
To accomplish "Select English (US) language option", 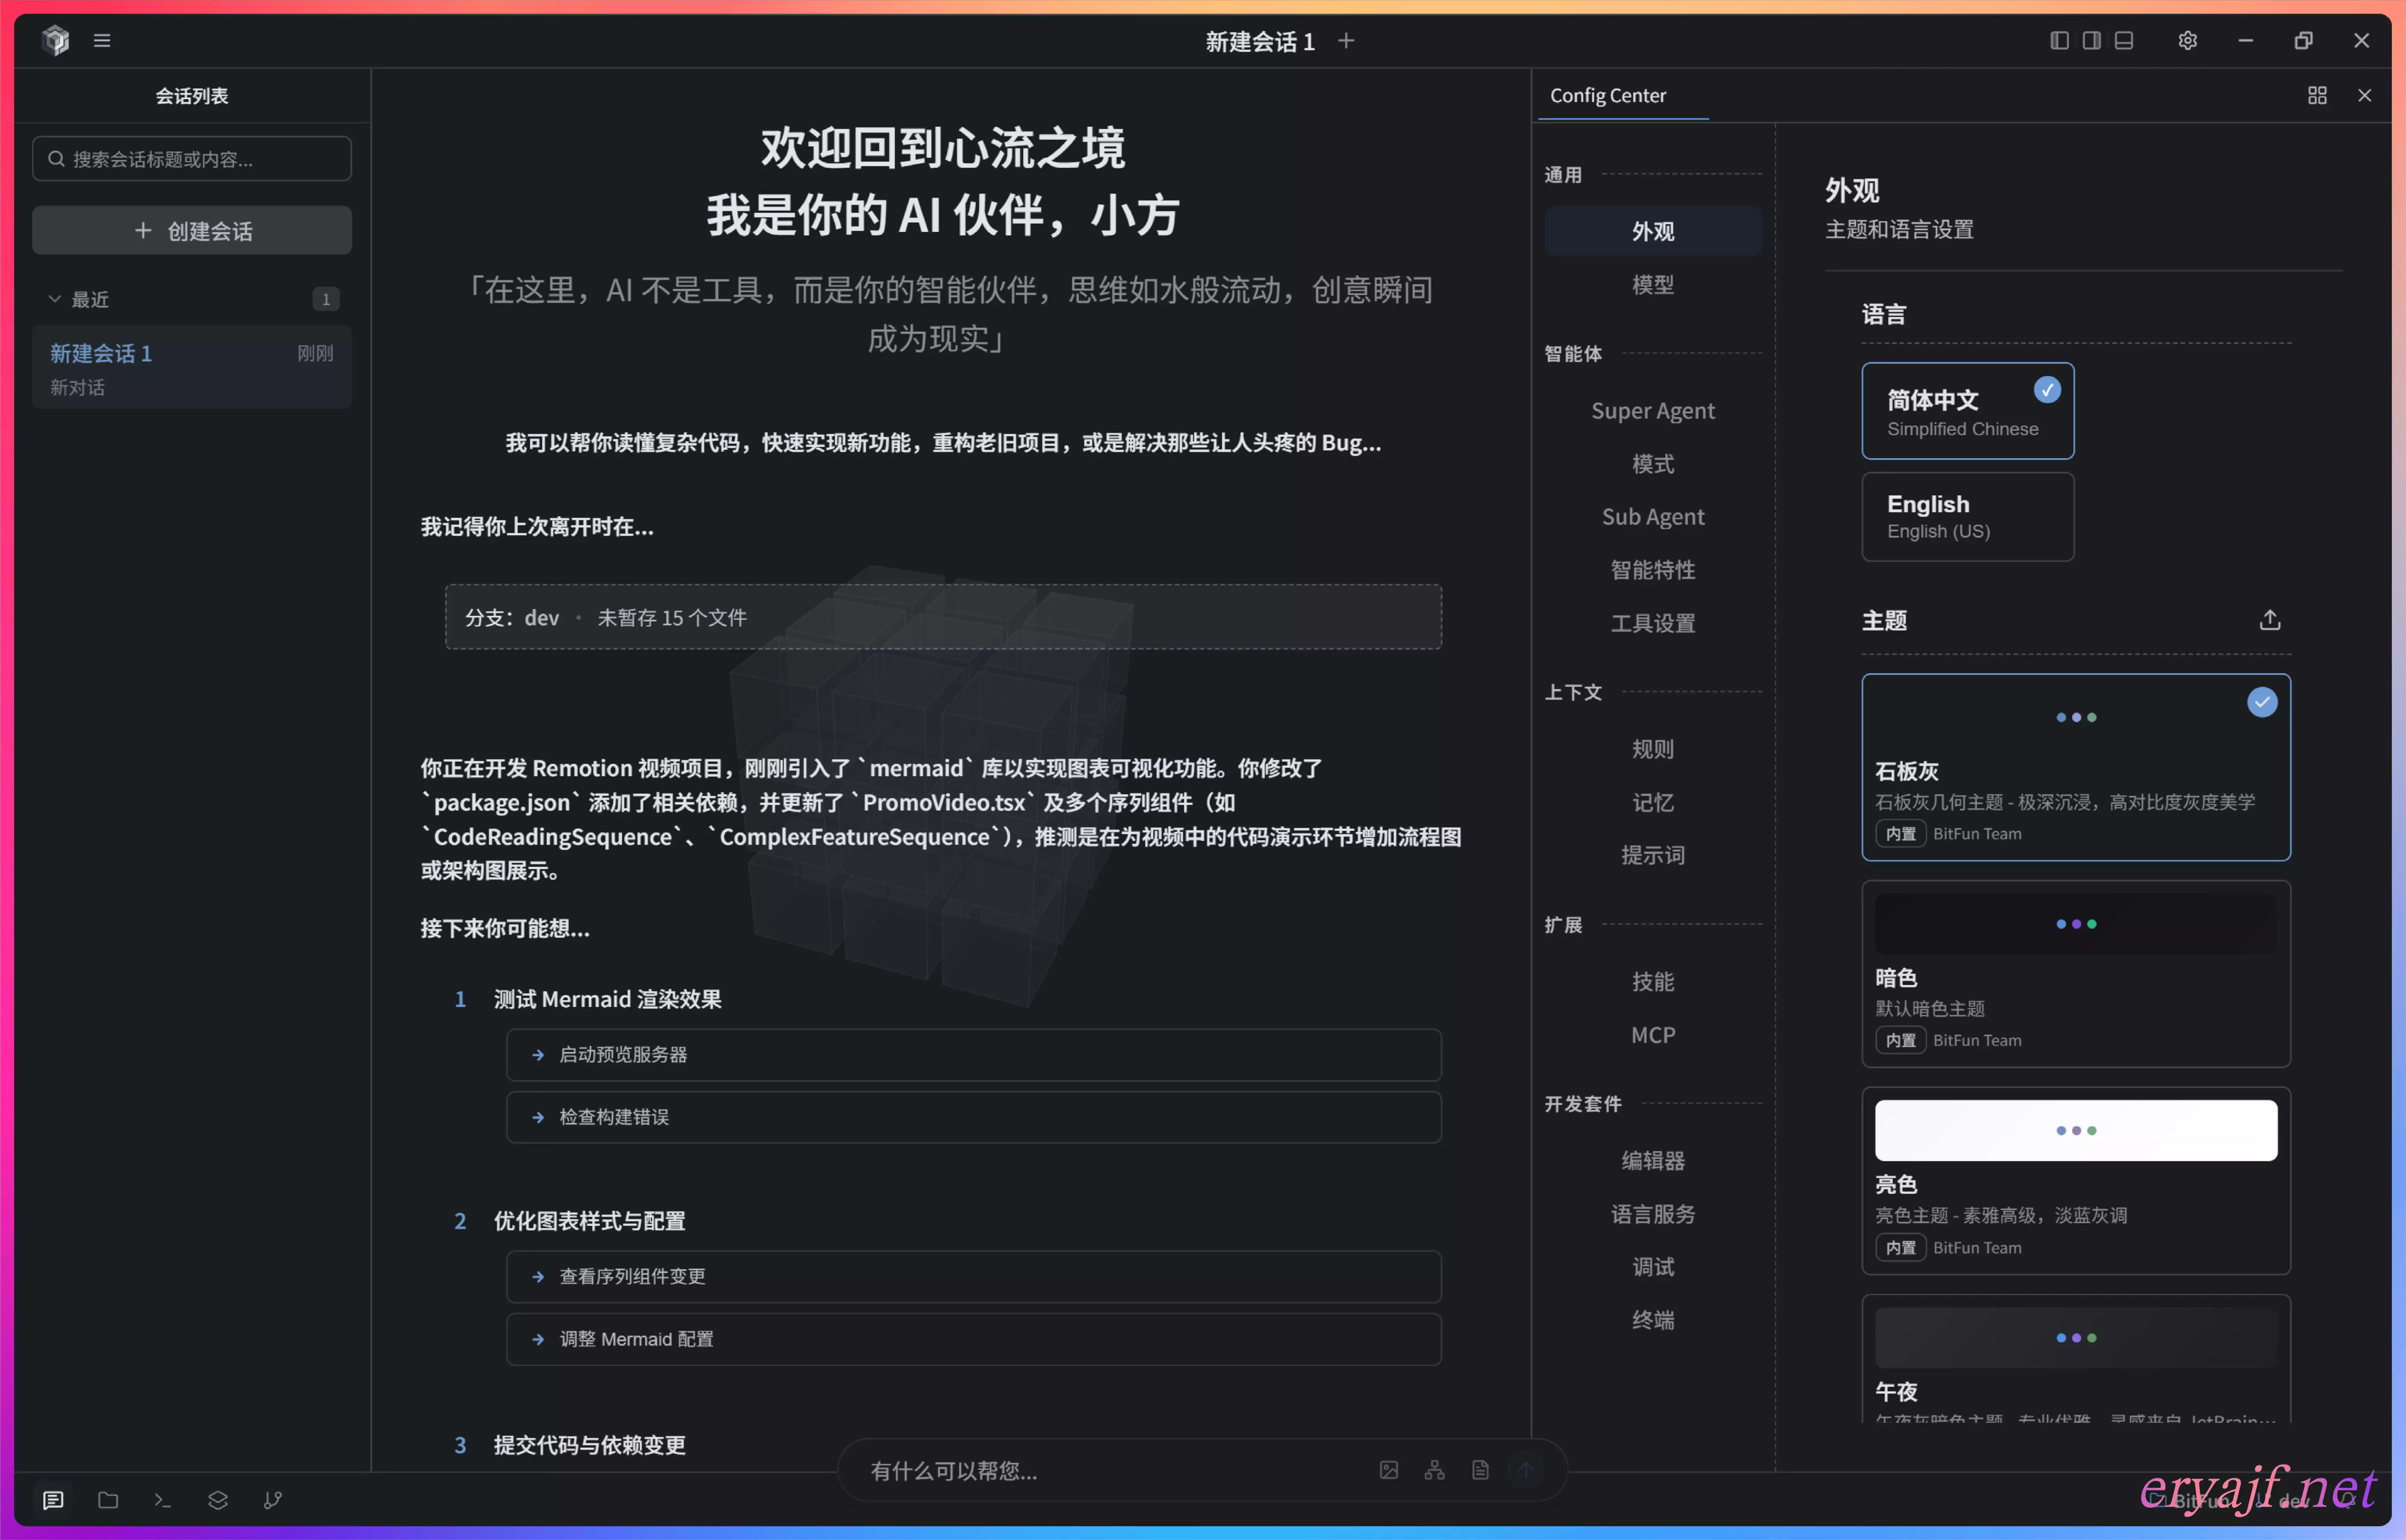I will click(1966, 516).
